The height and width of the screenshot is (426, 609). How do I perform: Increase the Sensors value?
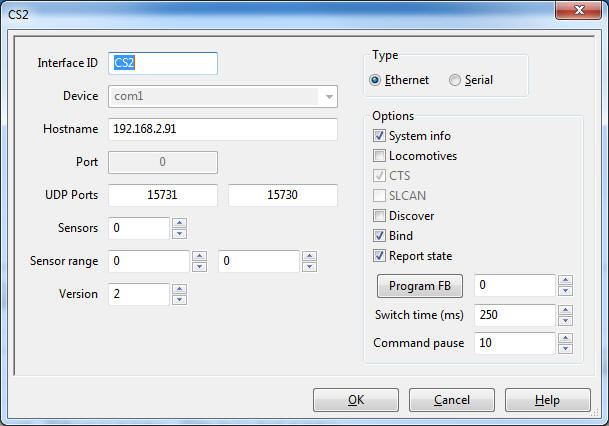click(179, 223)
